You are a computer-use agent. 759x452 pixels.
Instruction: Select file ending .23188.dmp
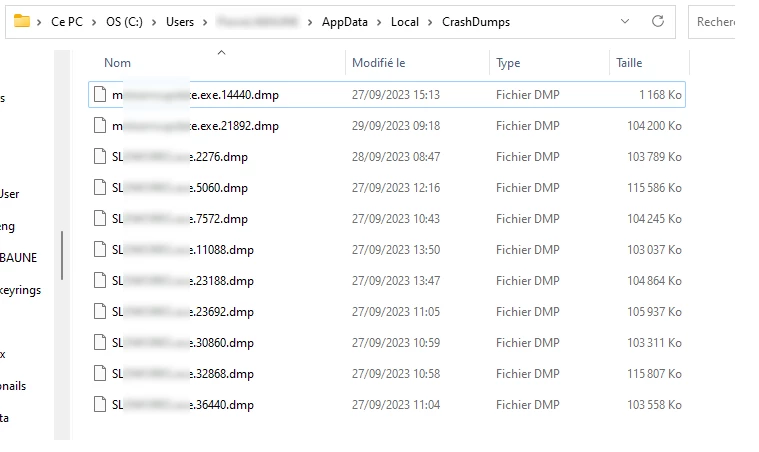(387, 281)
